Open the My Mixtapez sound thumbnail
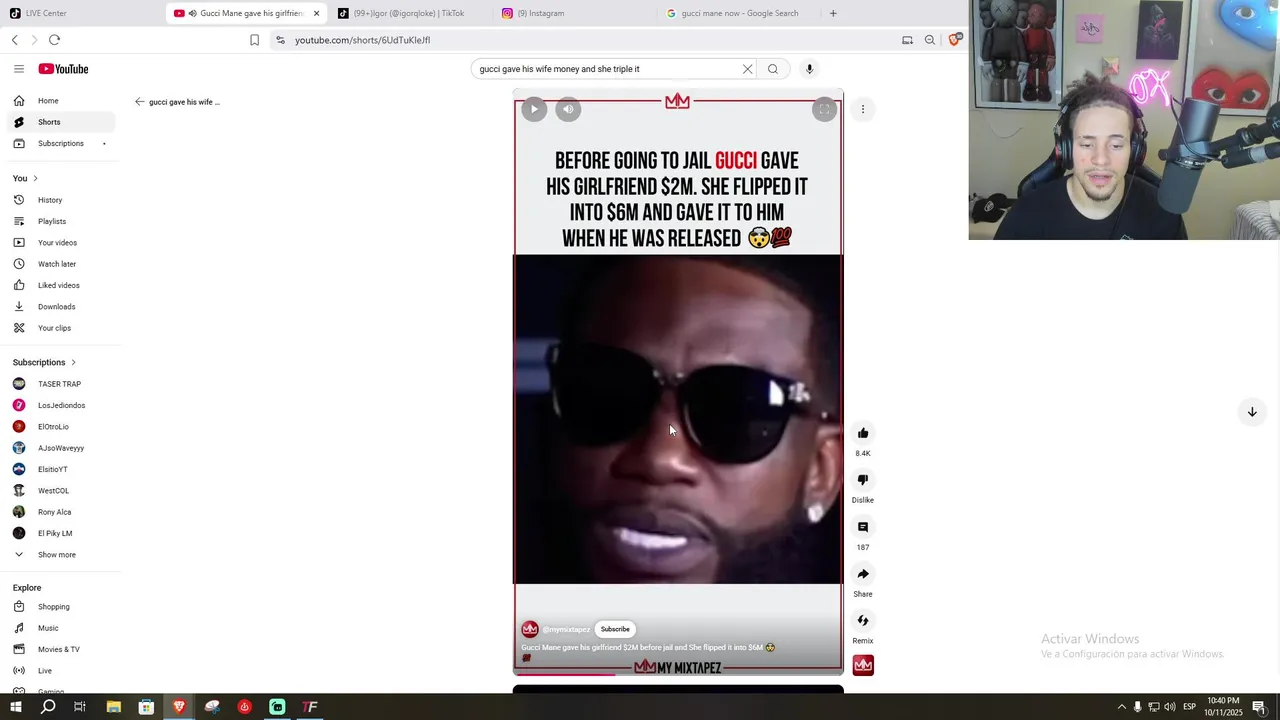 point(863,665)
